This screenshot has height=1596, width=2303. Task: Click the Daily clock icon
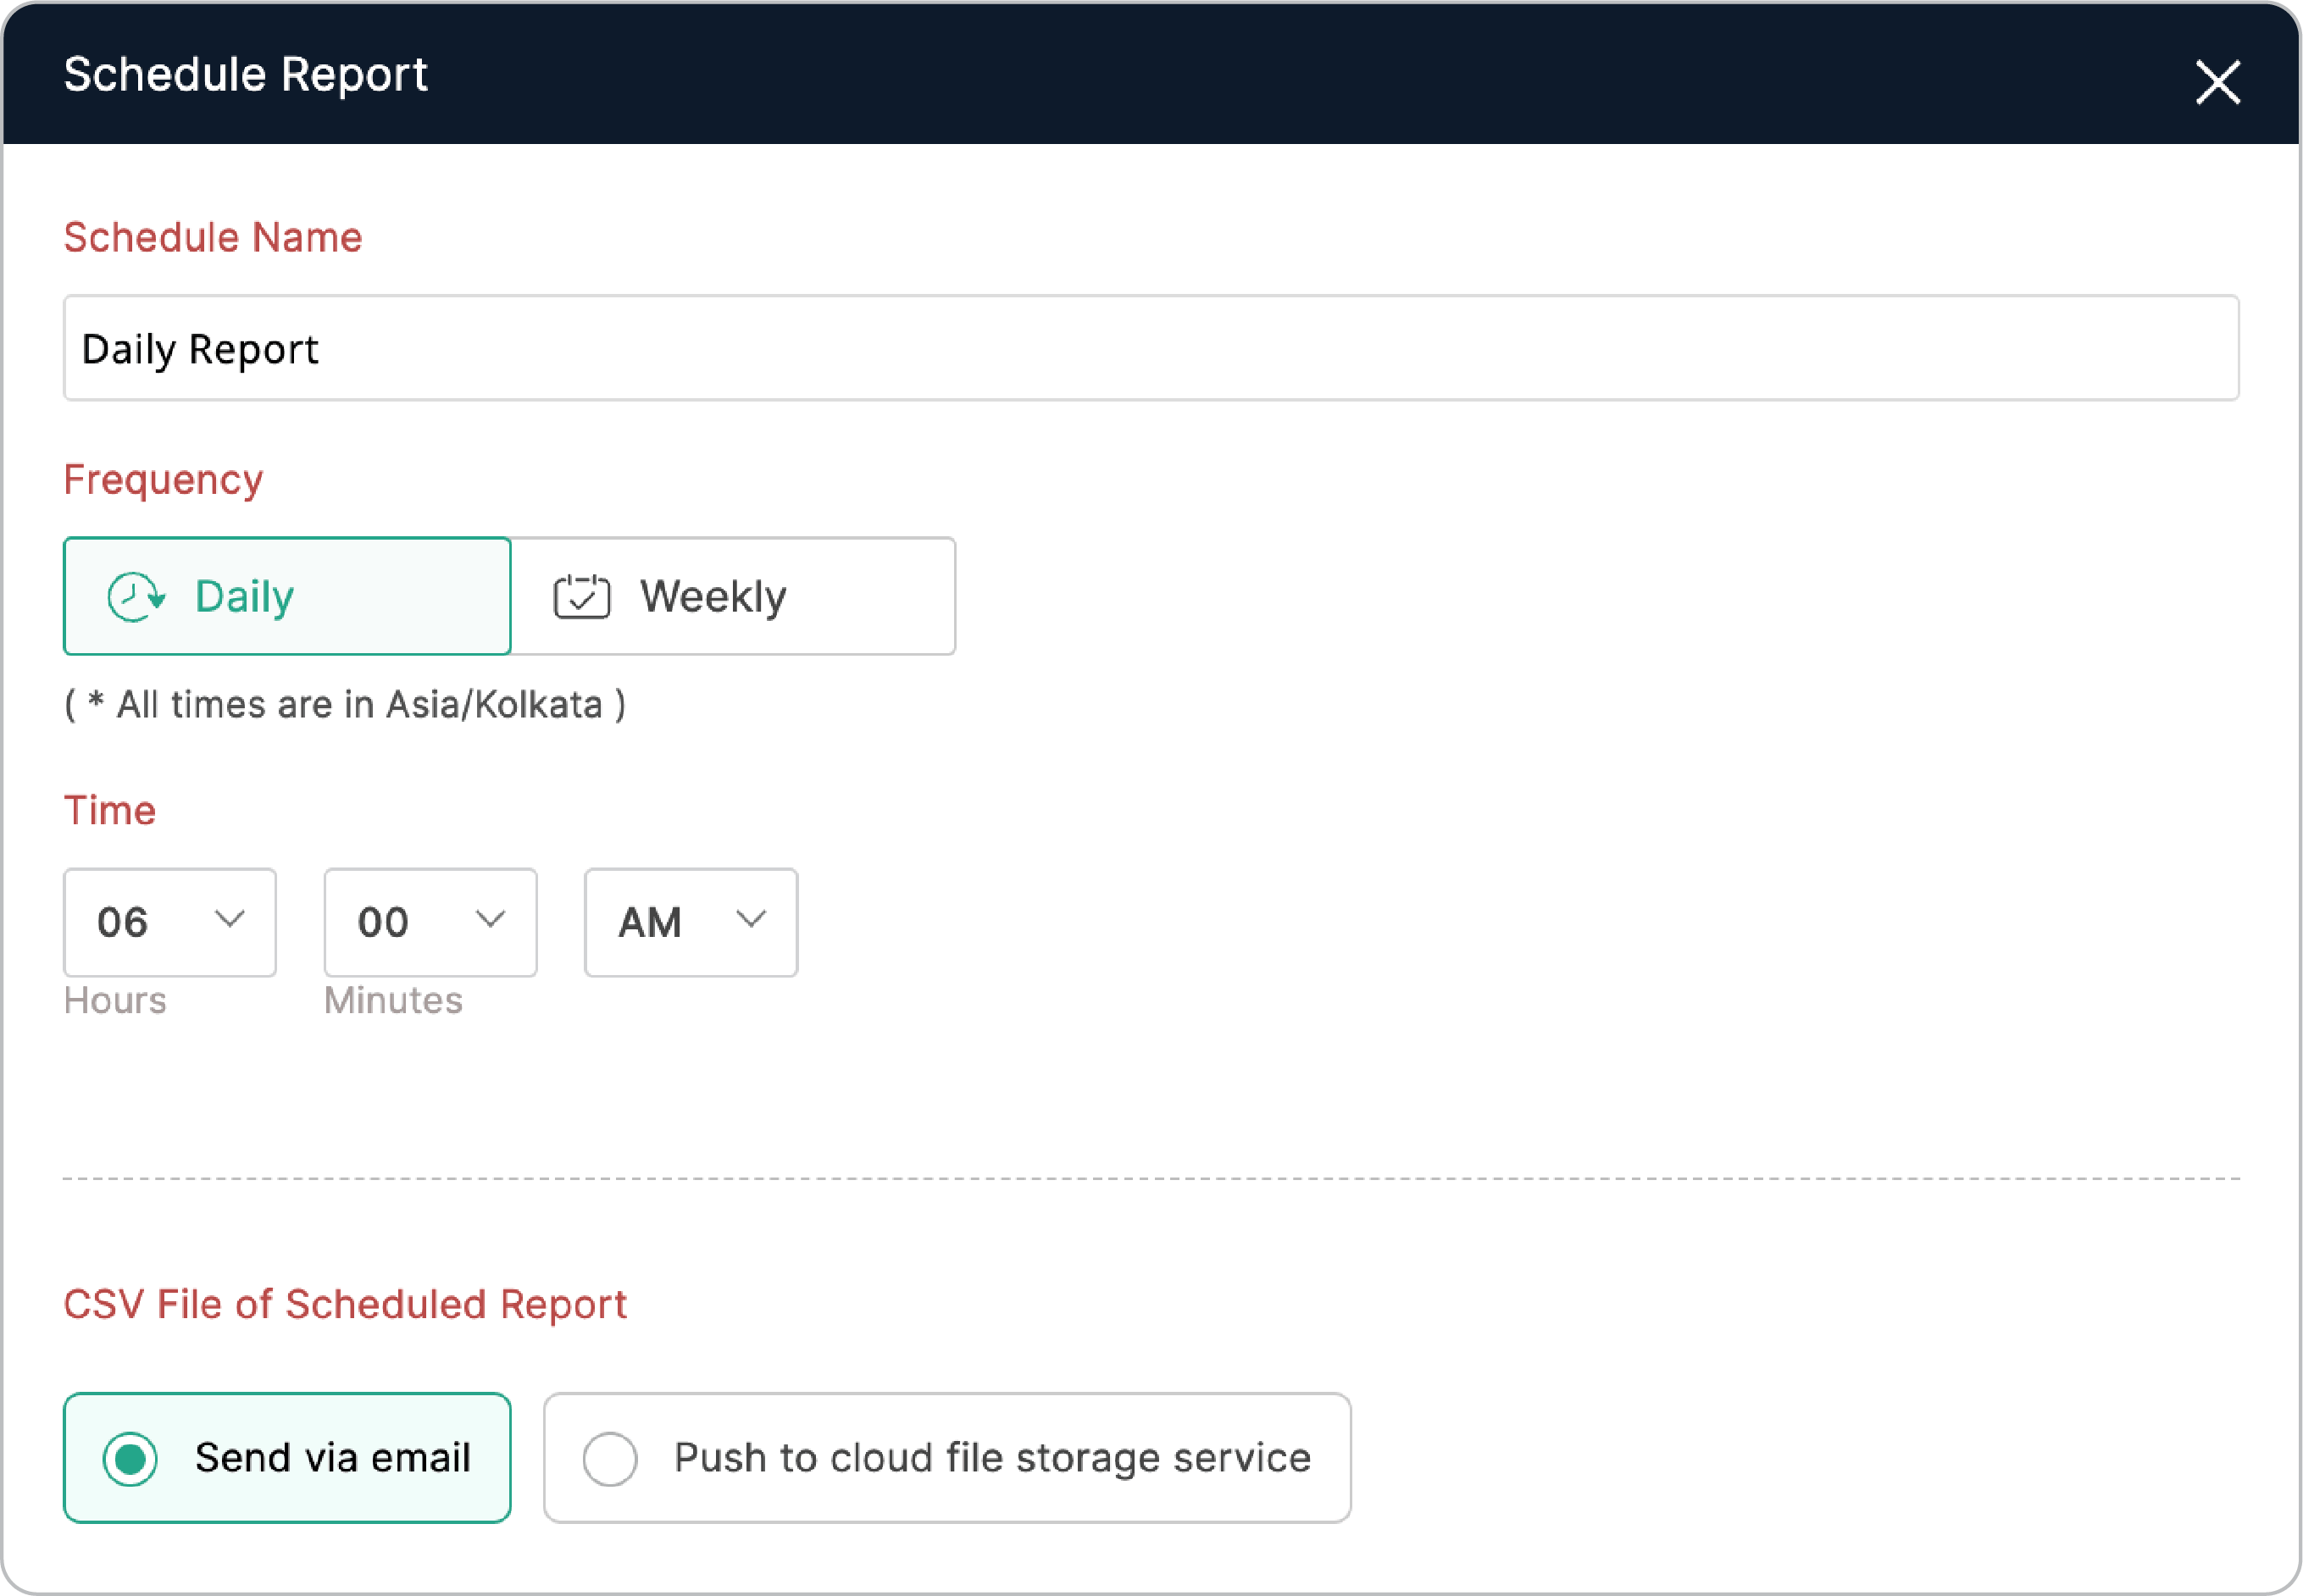[135, 597]
